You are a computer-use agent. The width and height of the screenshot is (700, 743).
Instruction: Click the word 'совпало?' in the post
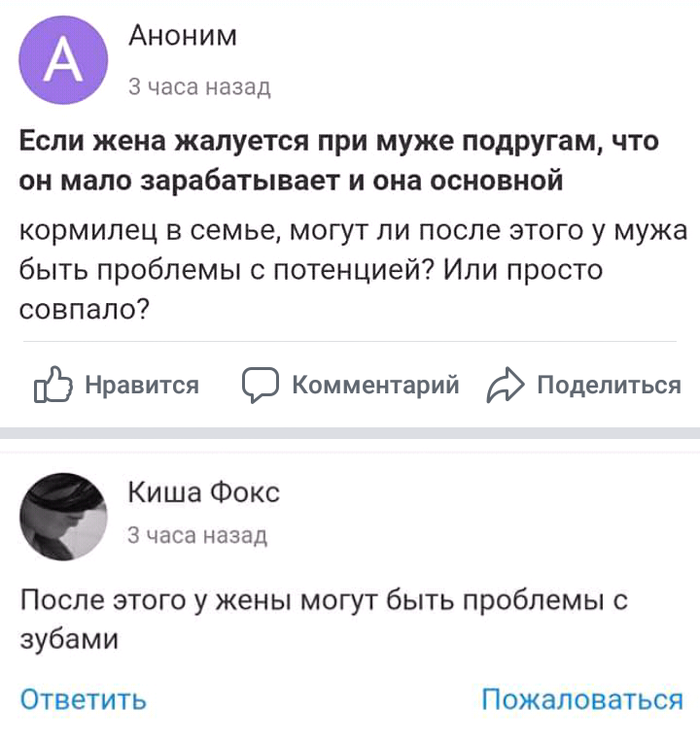(85, 310)
